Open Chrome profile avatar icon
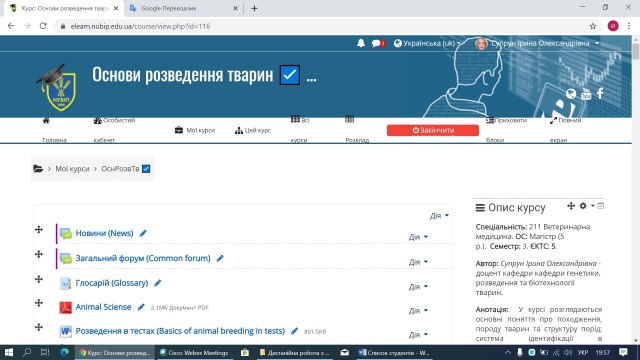Screen dimensions: 640x360 [613, 26]
